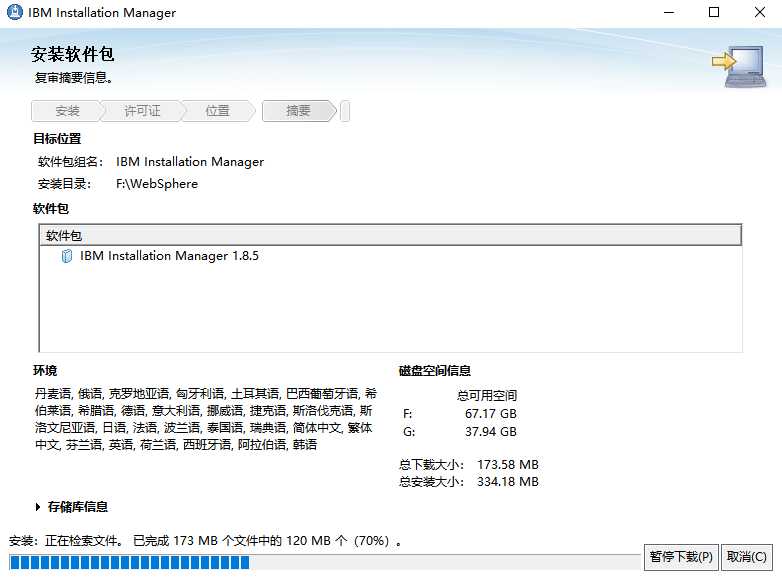782x582 pixels.
Task: Click the status text showing 70% completed
Action: tap(205, 541)
